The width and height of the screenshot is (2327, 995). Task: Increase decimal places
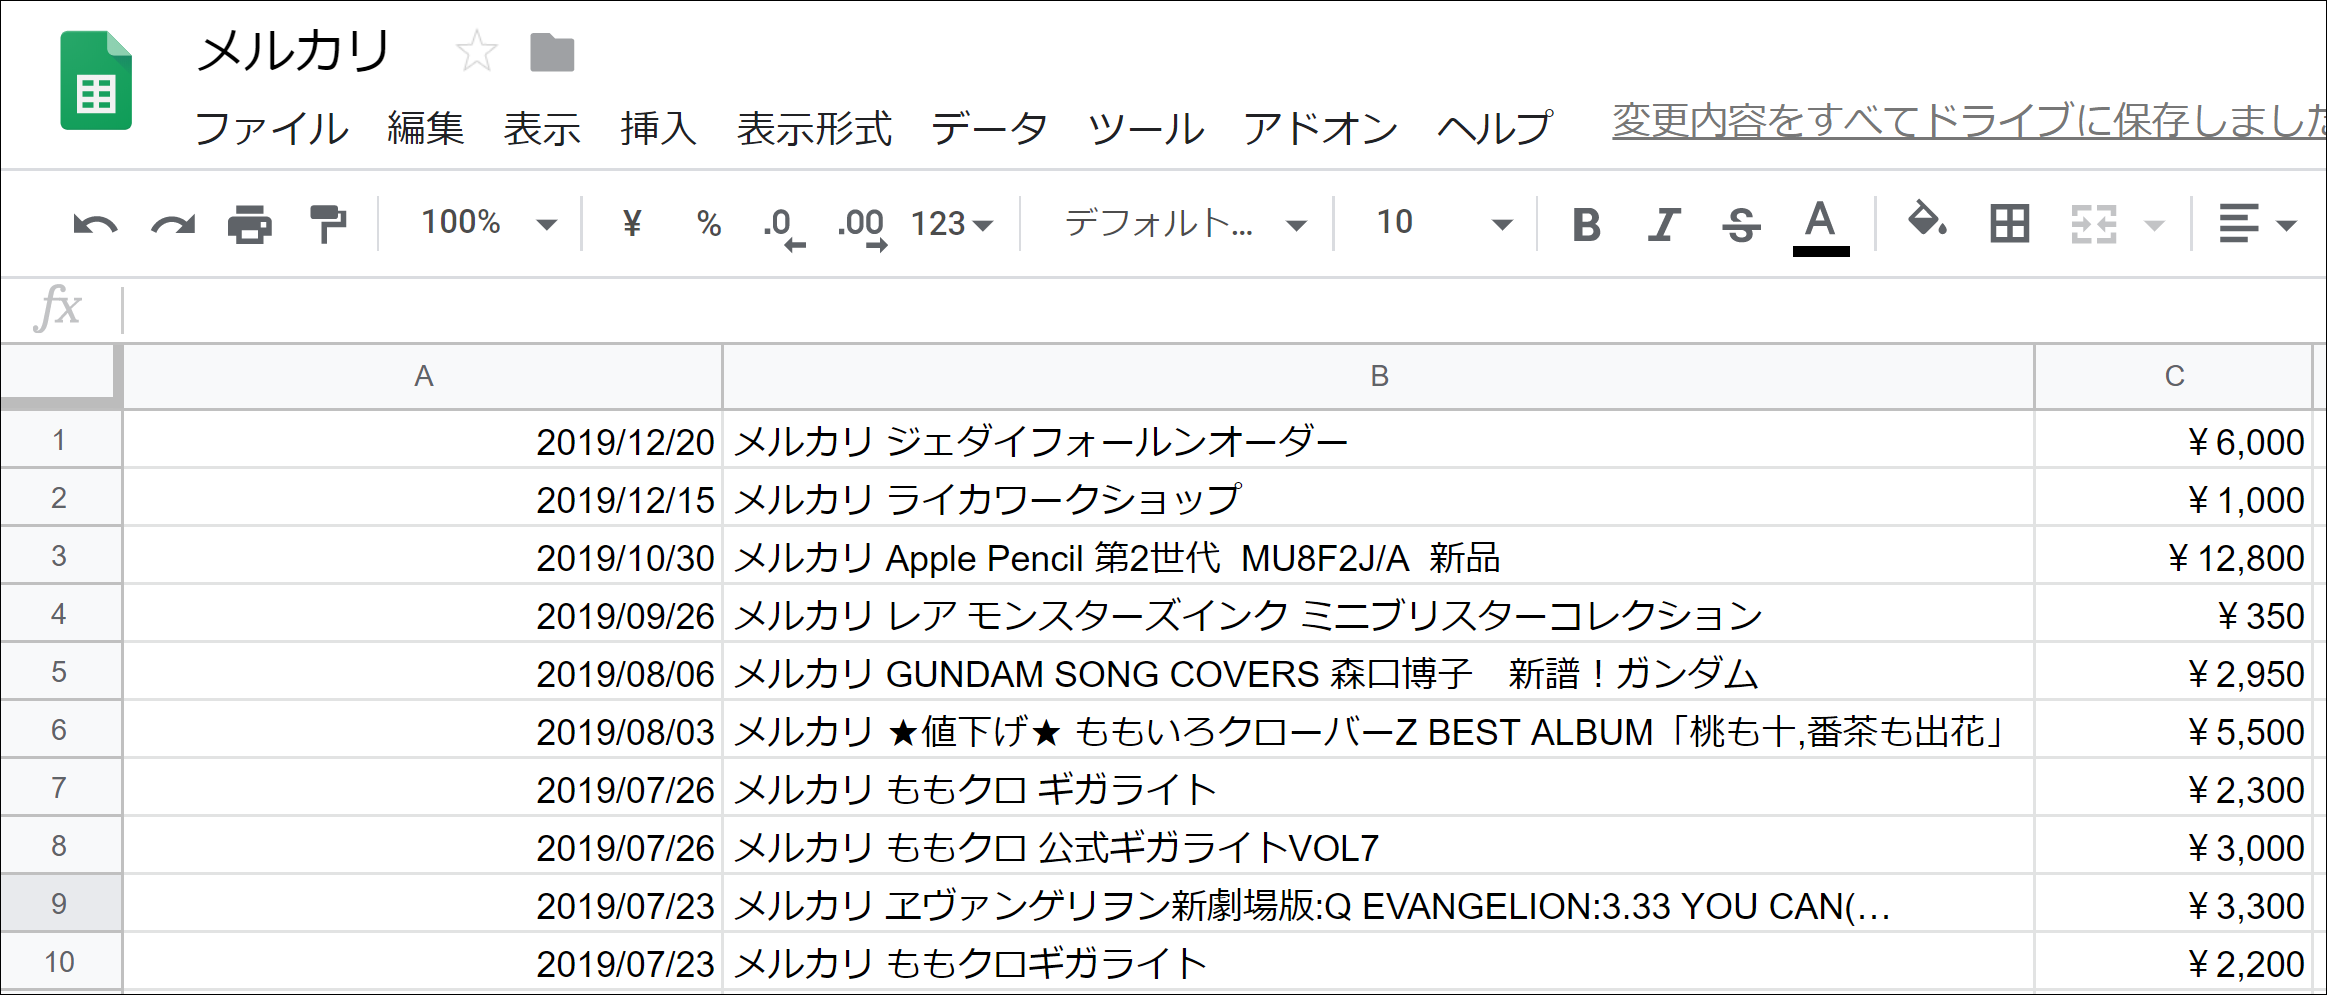tap(862, 227)
